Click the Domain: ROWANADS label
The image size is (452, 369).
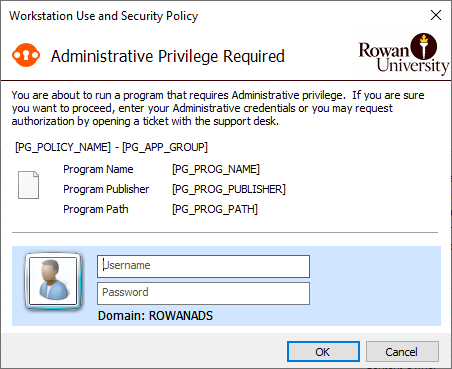click(155, 316)
